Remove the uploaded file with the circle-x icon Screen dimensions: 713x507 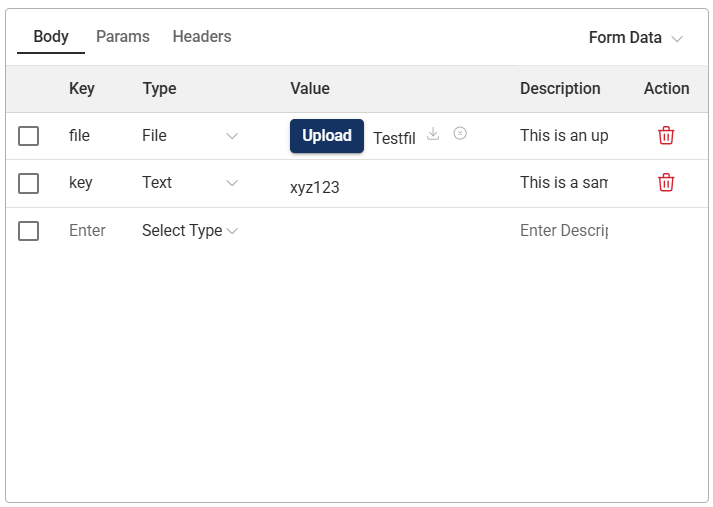coord(460,134)
